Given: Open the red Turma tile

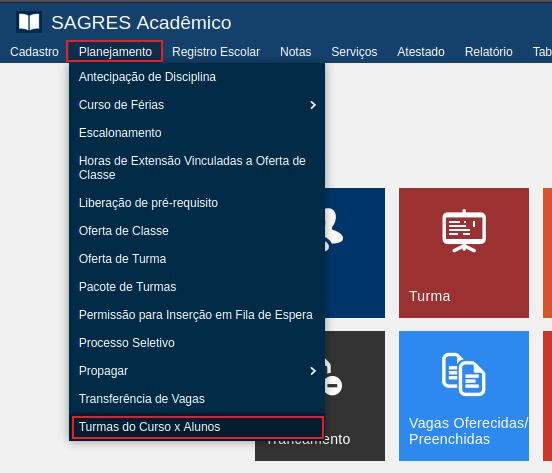Looking at the screenshot, I should coord(464,253).
